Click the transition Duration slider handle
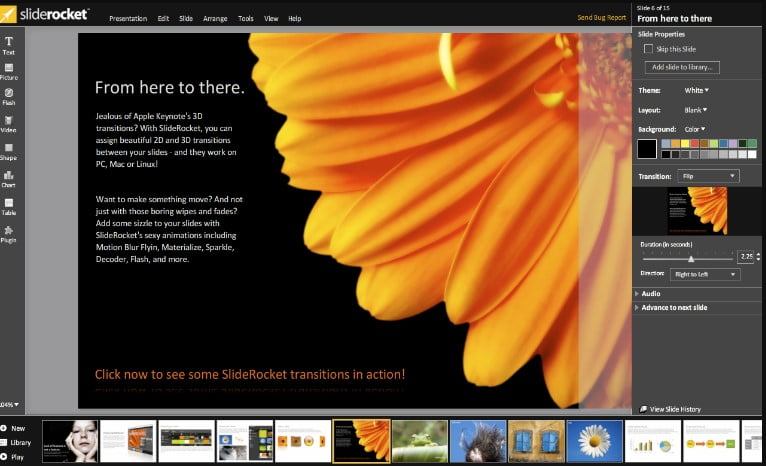 [x=691, y=258]
